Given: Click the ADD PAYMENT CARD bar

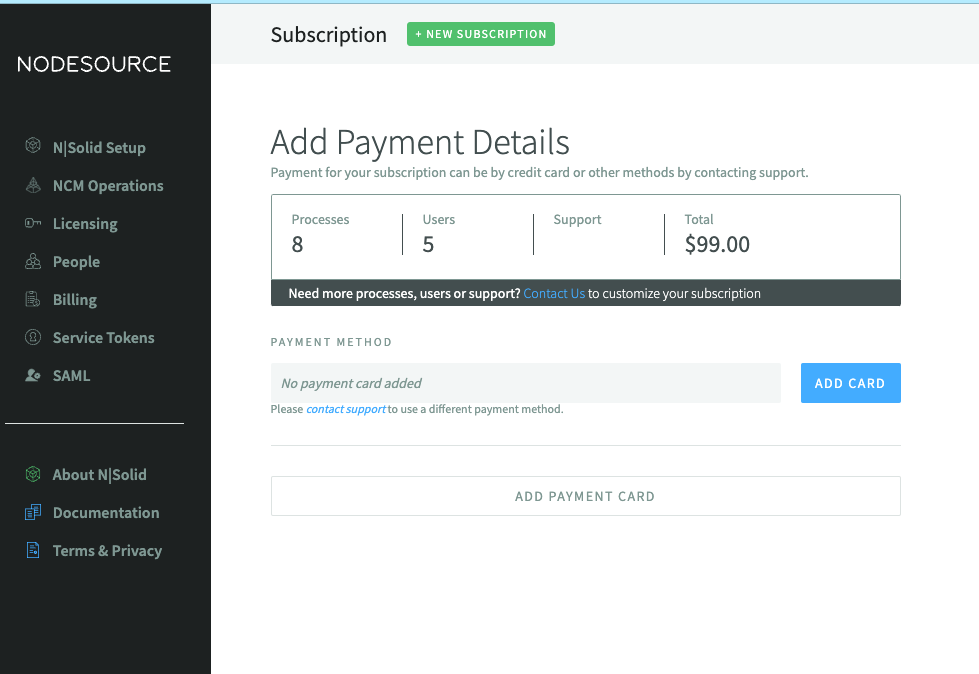Looking at the screenshot, I should pos(585,495).
